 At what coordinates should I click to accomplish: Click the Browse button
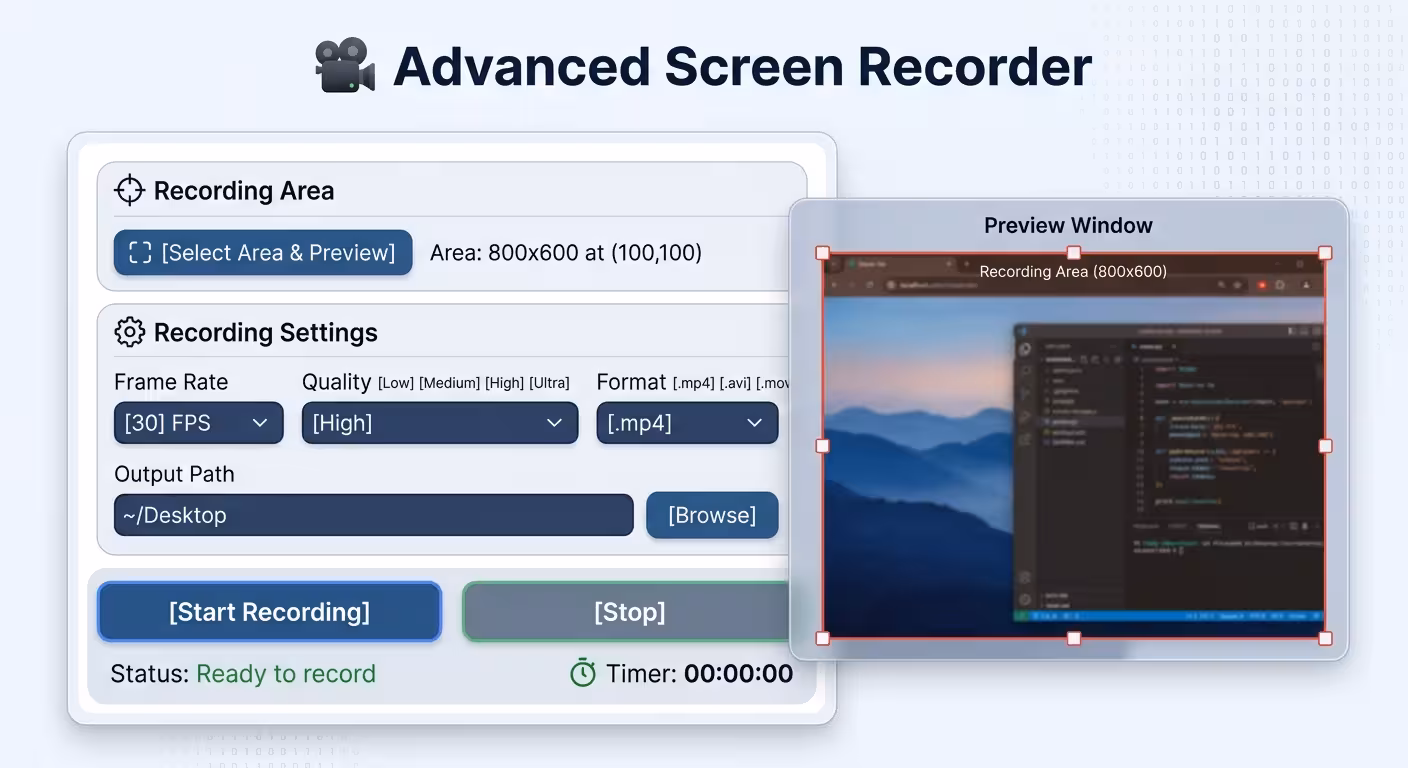tap(712, 515)
